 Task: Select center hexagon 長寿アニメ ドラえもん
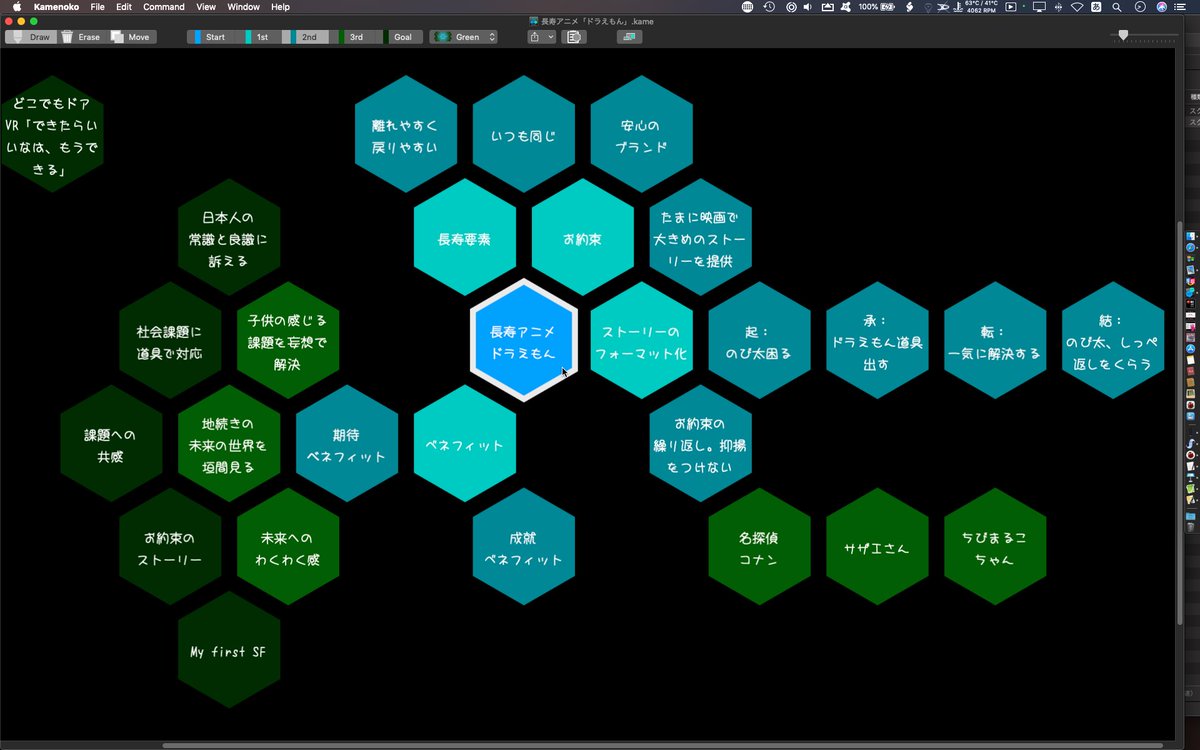pos(523,341)
